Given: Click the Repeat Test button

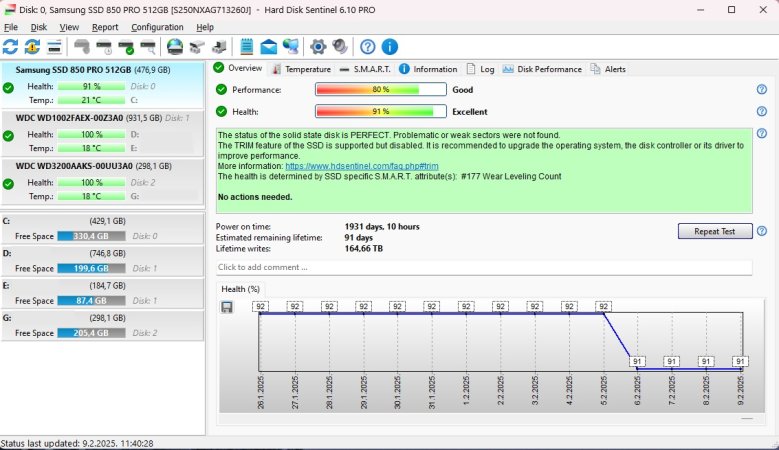Looking at the screenshot, I should tap(715, 231).
